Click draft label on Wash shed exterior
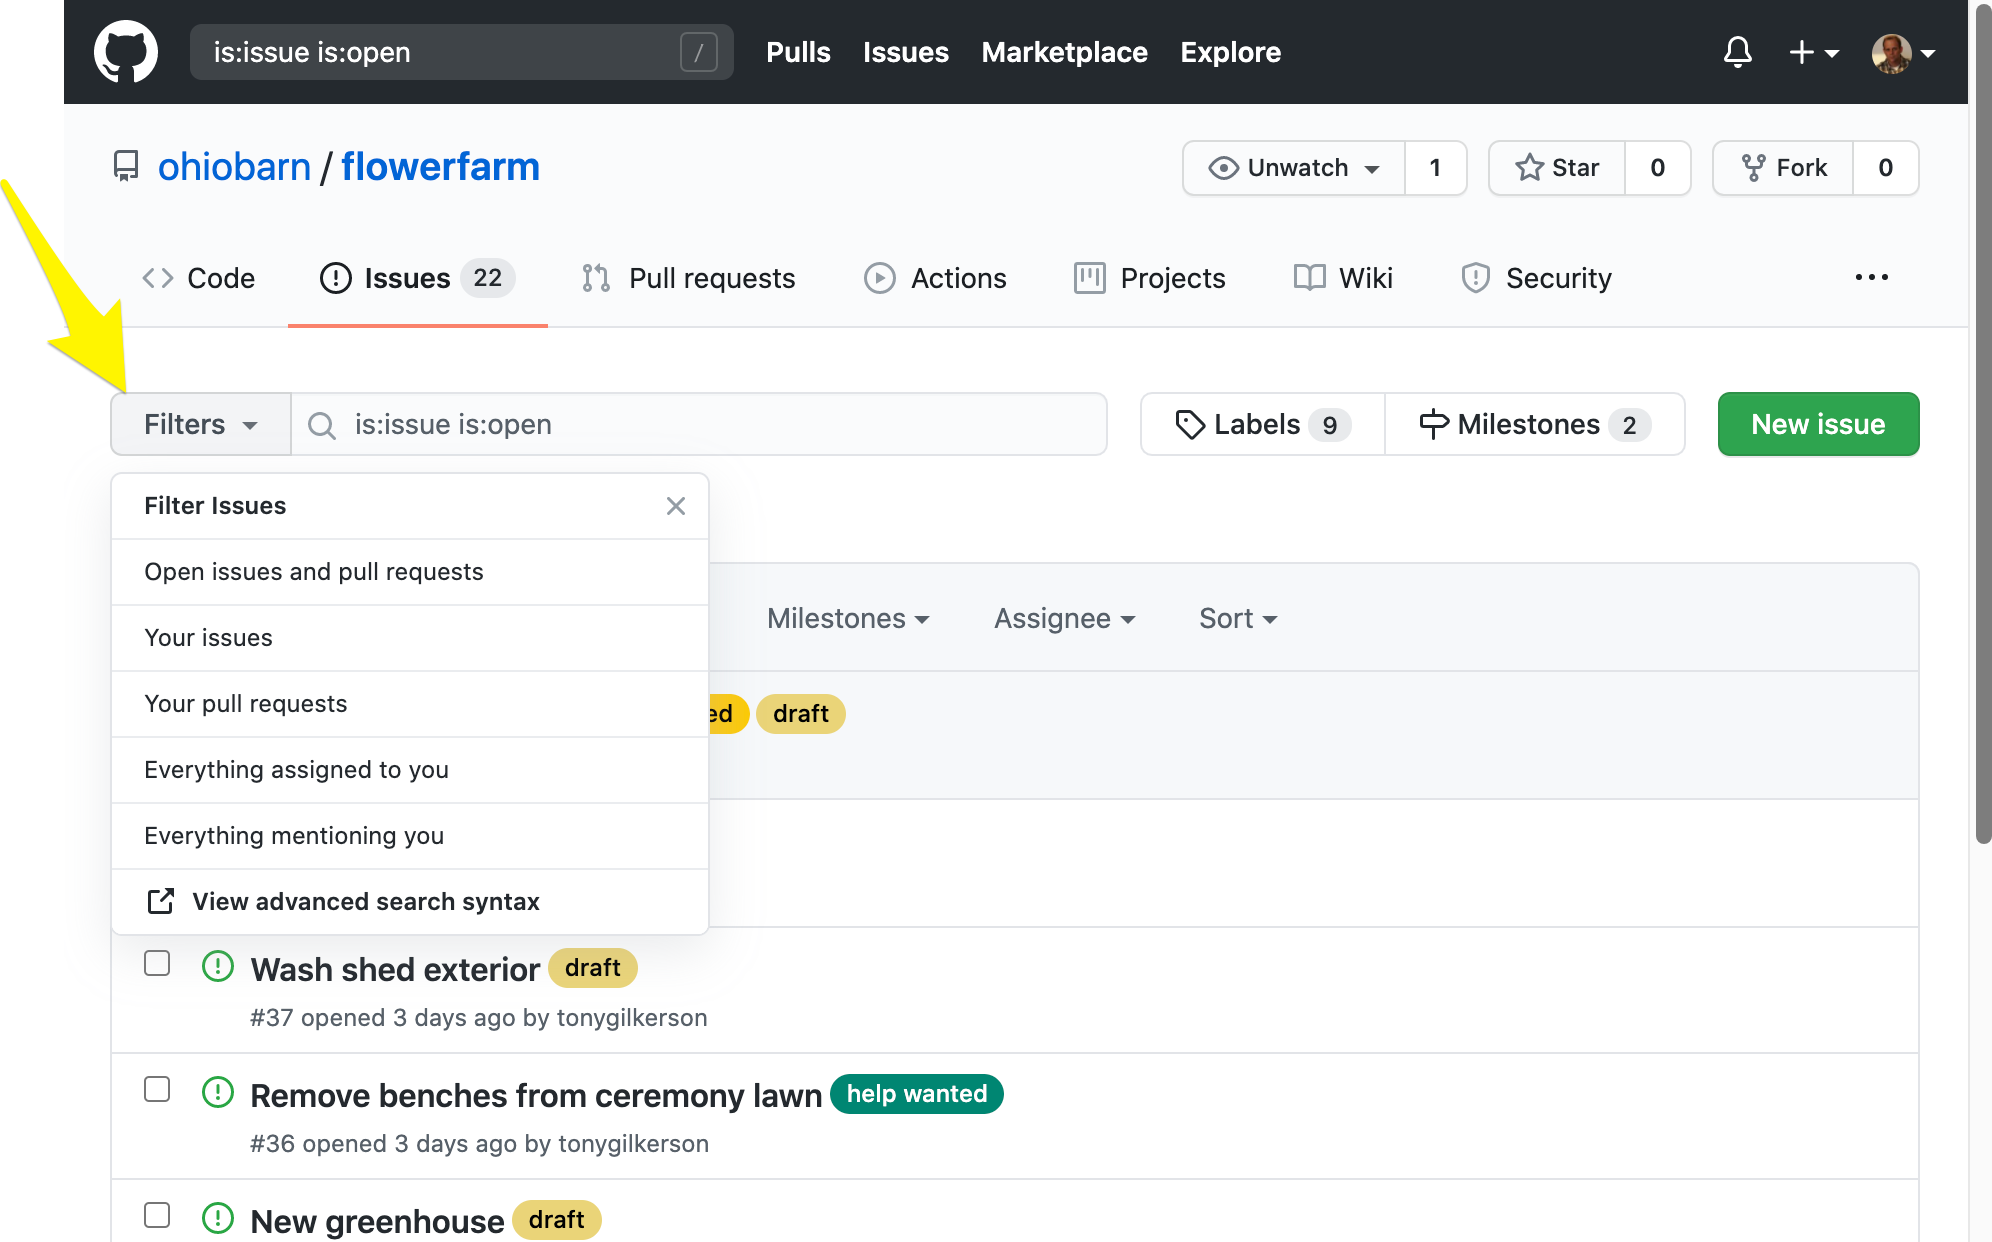 593,968
